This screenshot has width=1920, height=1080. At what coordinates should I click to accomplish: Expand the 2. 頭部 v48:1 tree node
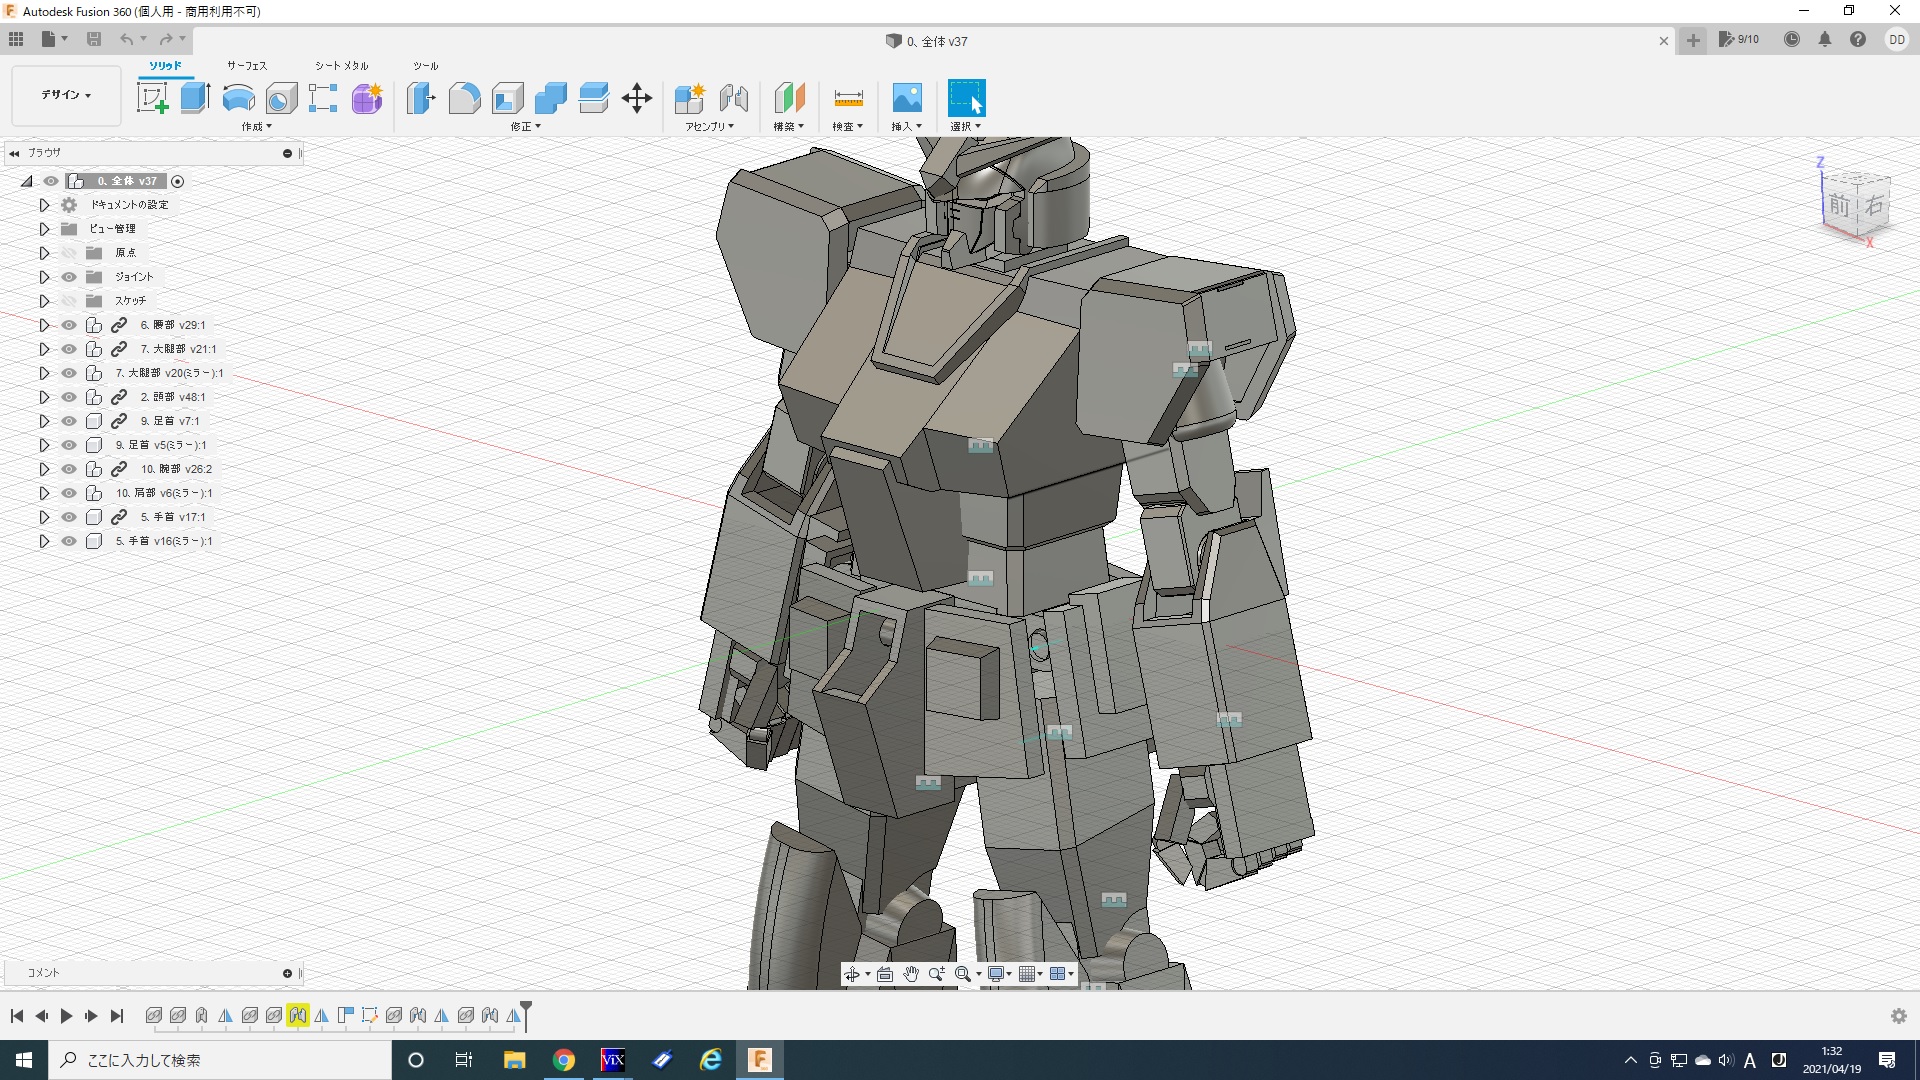click(44, 397)
